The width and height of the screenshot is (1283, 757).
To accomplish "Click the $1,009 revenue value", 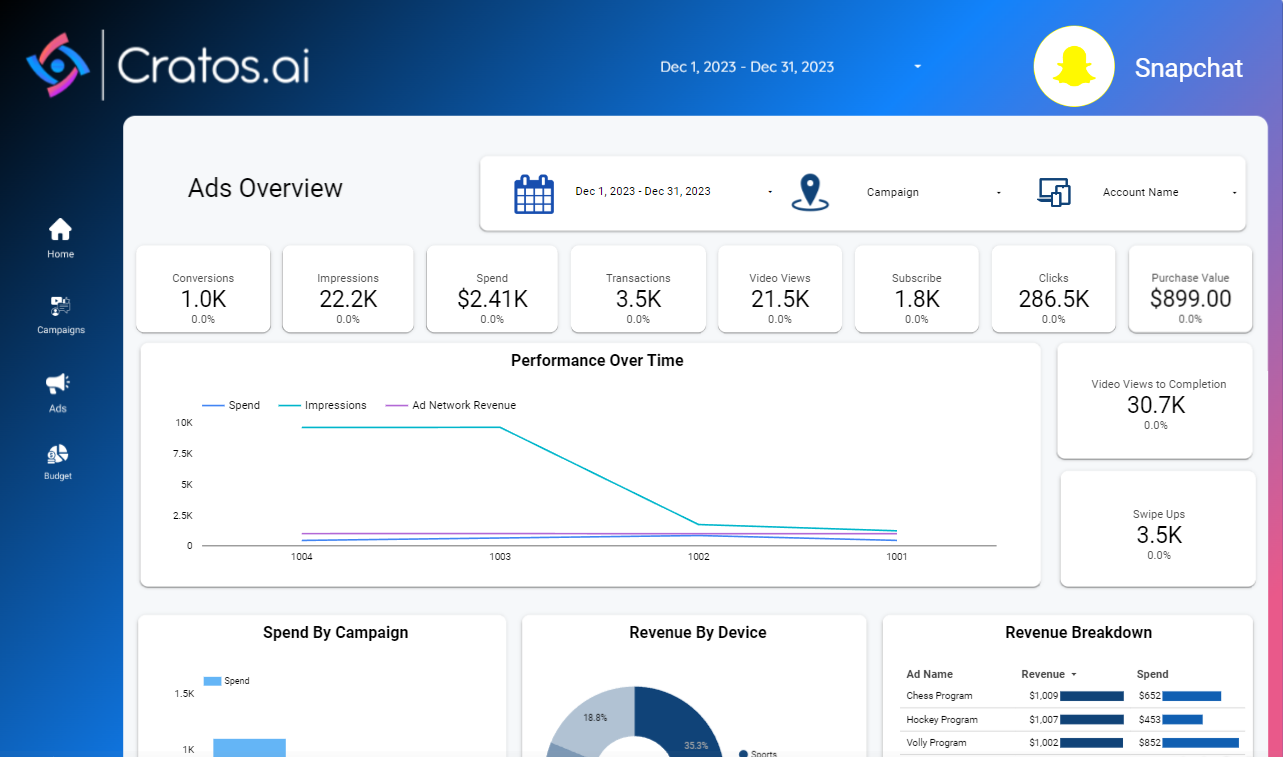I will coord(1042,696).
